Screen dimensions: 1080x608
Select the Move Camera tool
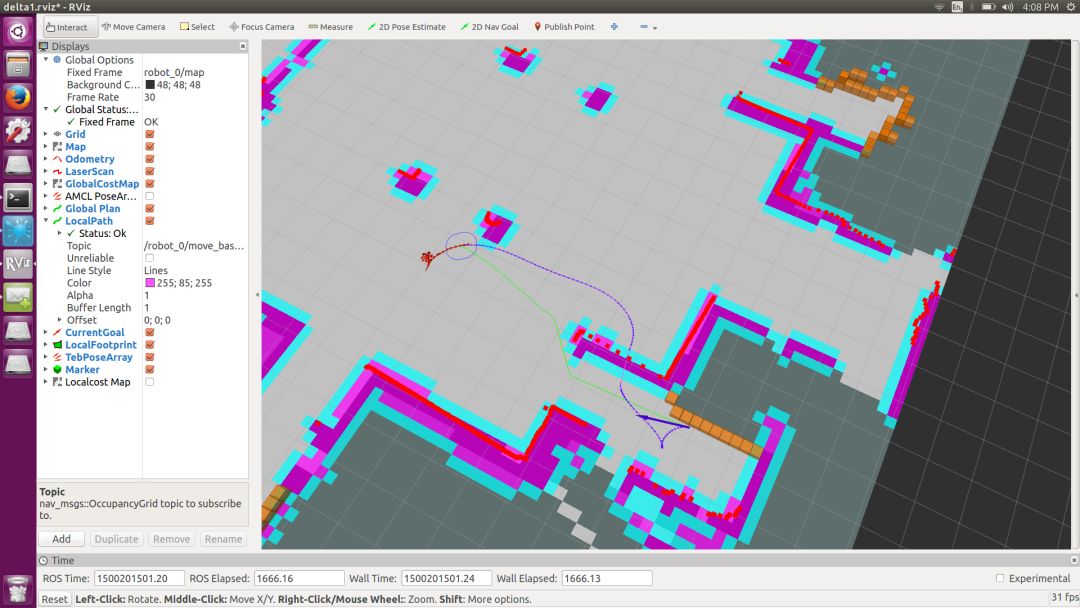pyautogui.click(x=133, y=27)
